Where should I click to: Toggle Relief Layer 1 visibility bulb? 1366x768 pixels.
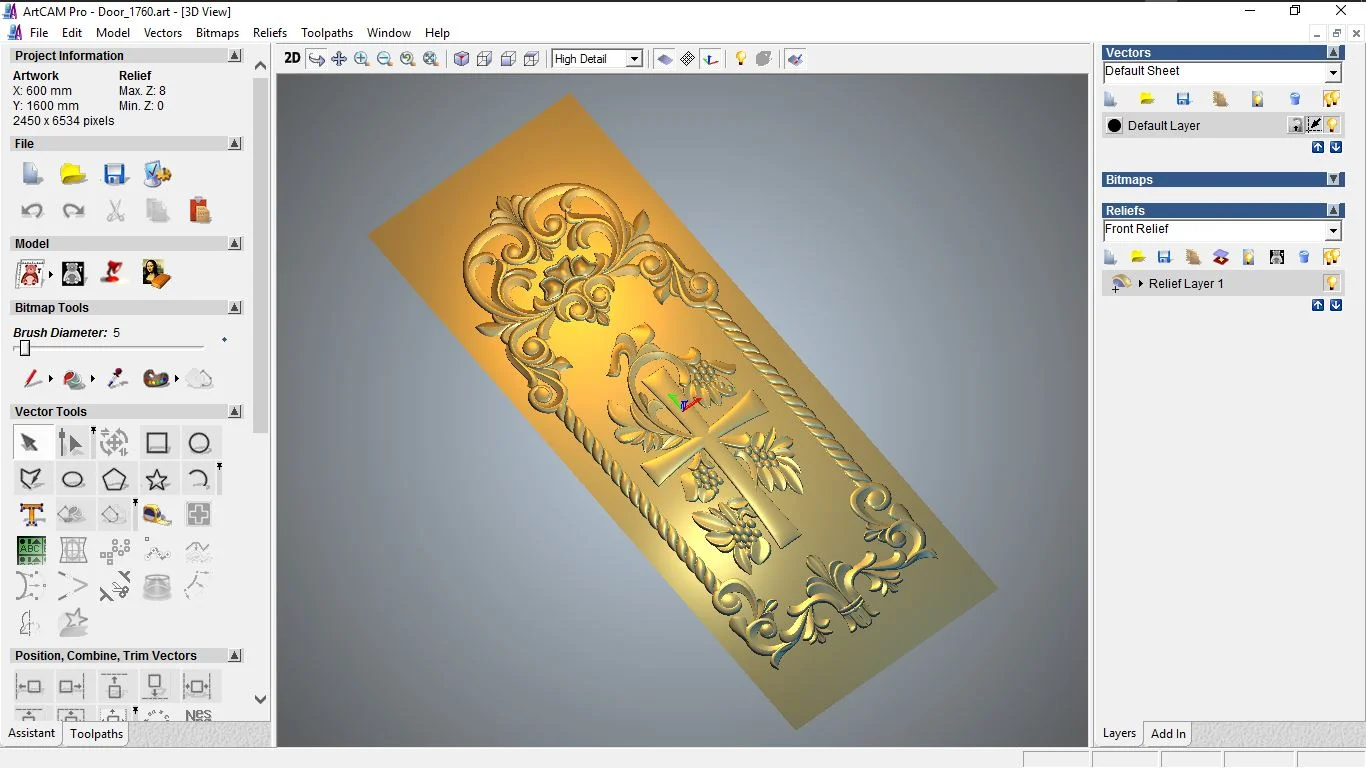[x=1331, y=283]
